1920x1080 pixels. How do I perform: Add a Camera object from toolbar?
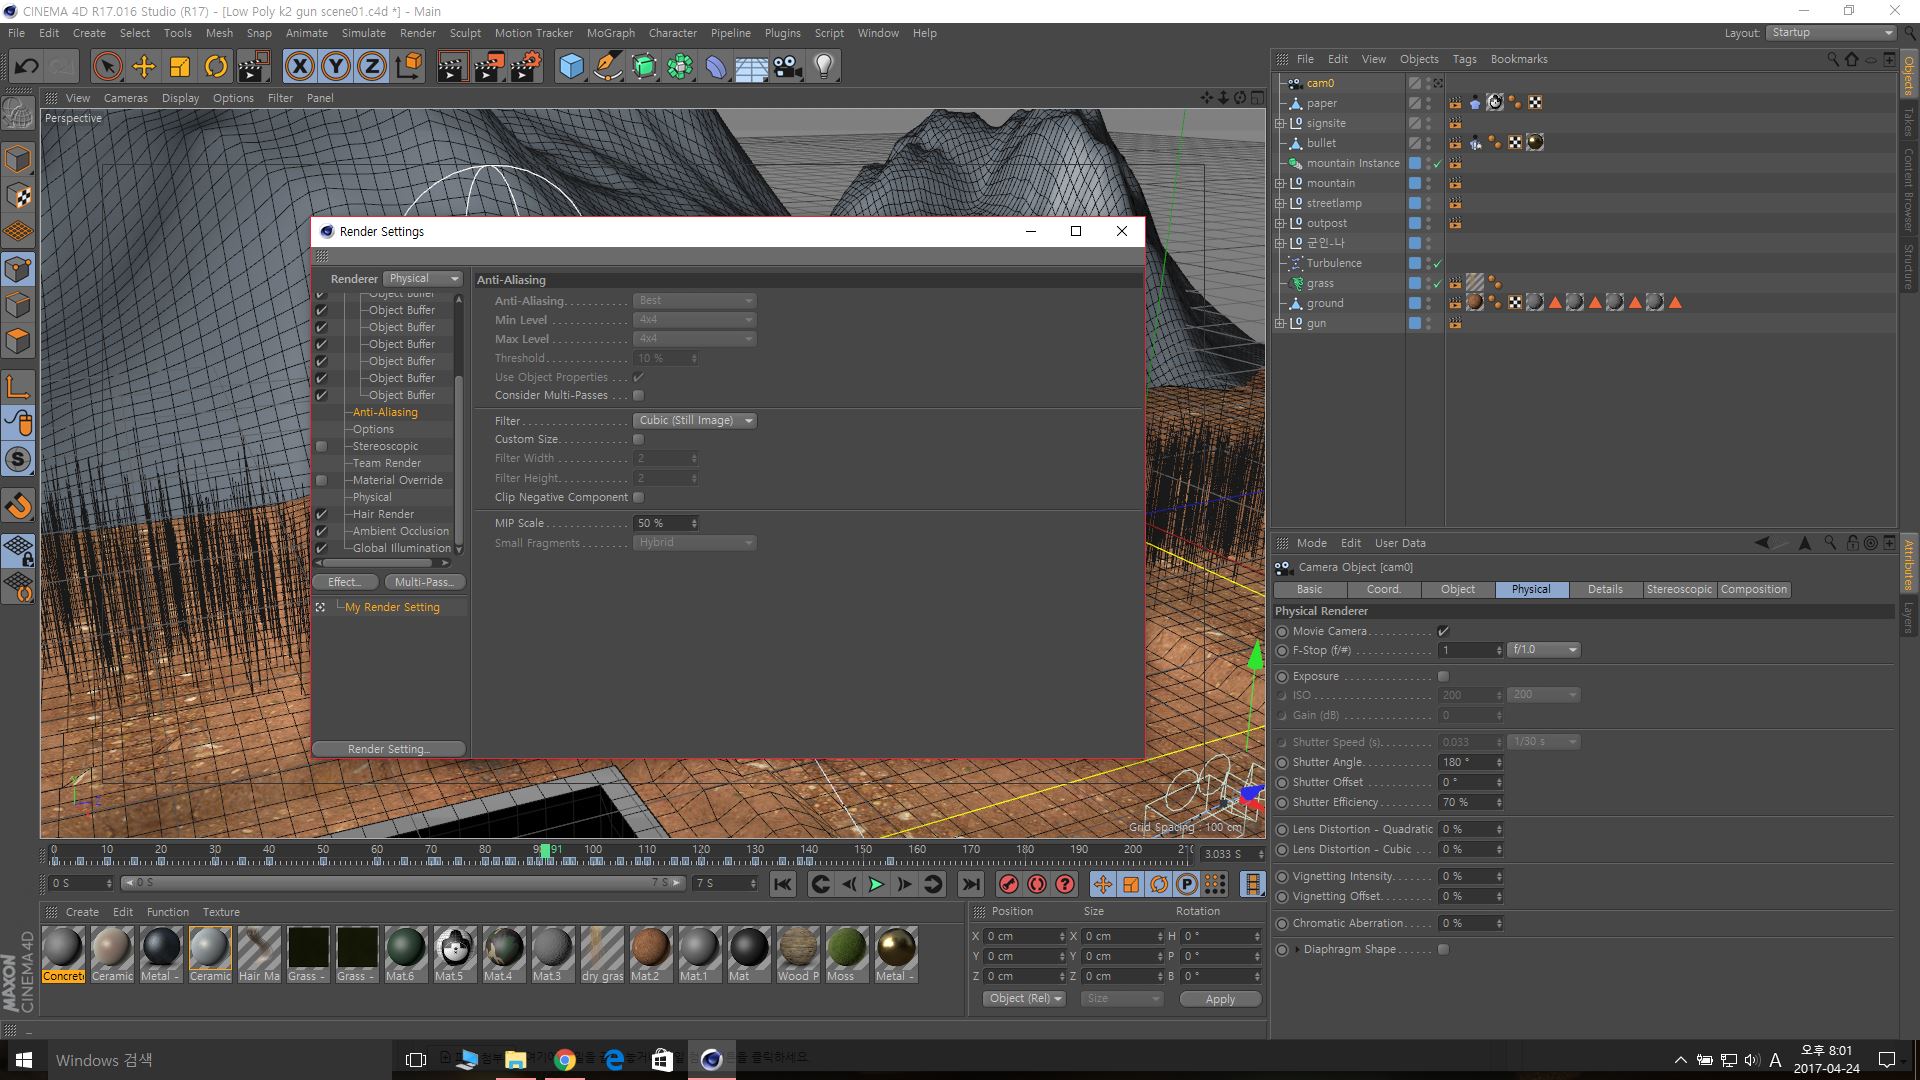click(x=788, y=67)
